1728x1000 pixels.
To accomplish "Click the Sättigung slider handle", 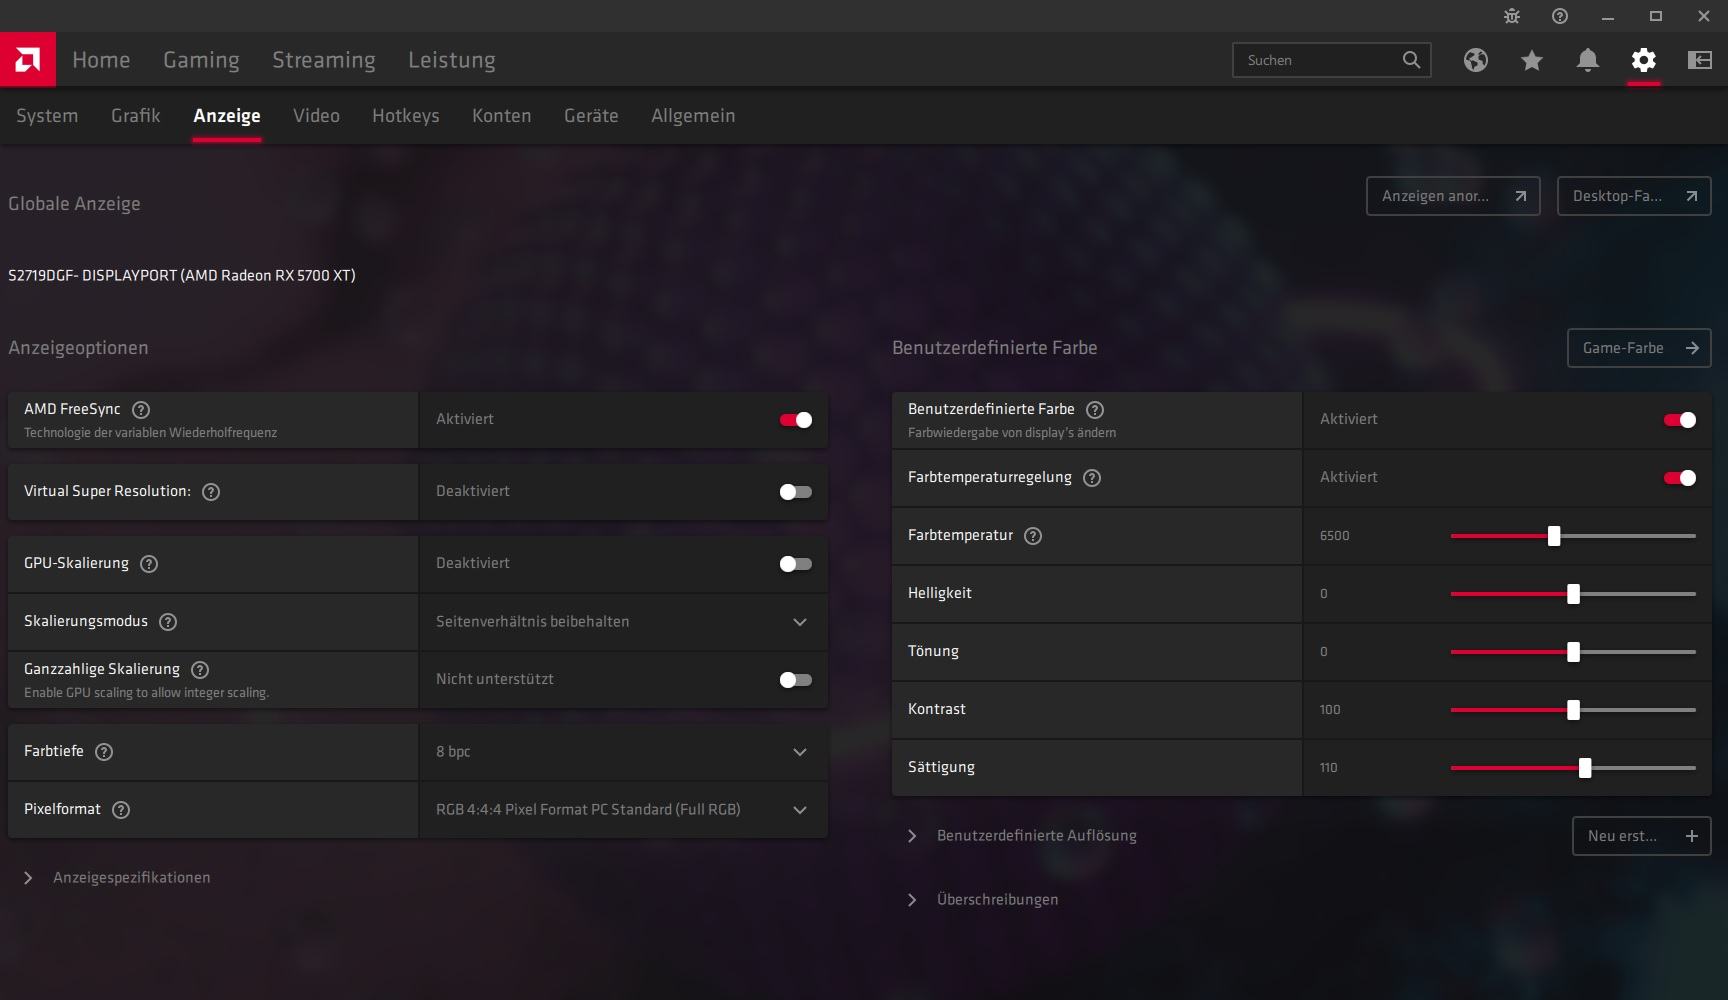I will [x=1585, y=768].
